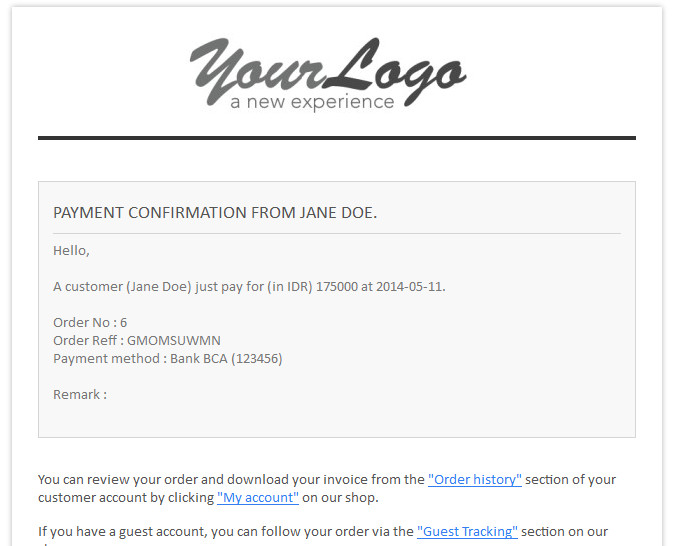Click the "a new experience" tagline

coord(312,102)
